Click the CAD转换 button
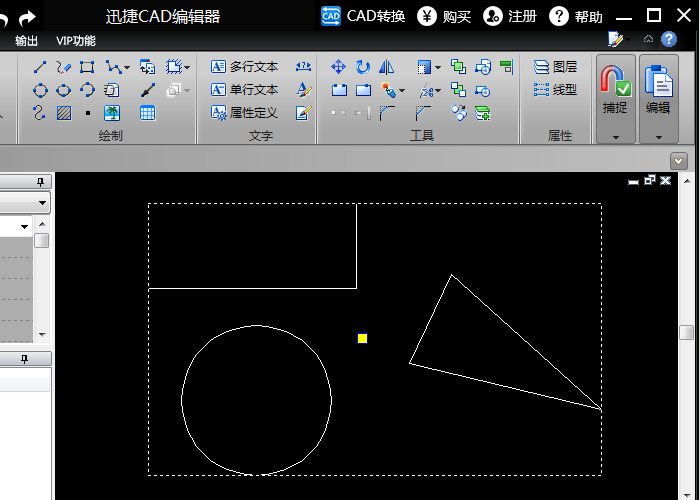Viewport: 700px width, 500px height. (363, 16)
